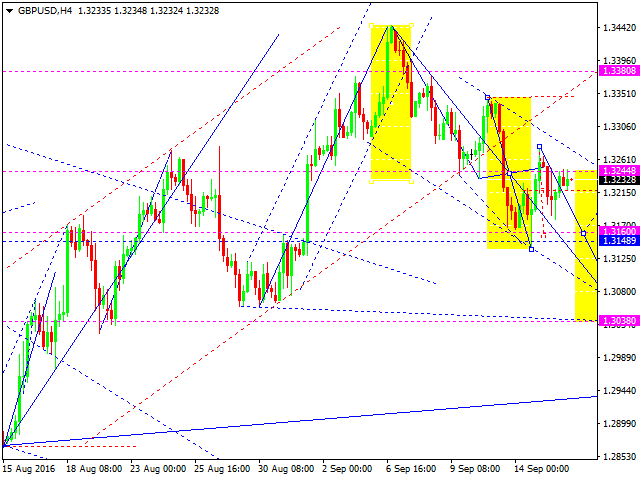Select the low value 1.32324 in the header

[x=166, y=11]
